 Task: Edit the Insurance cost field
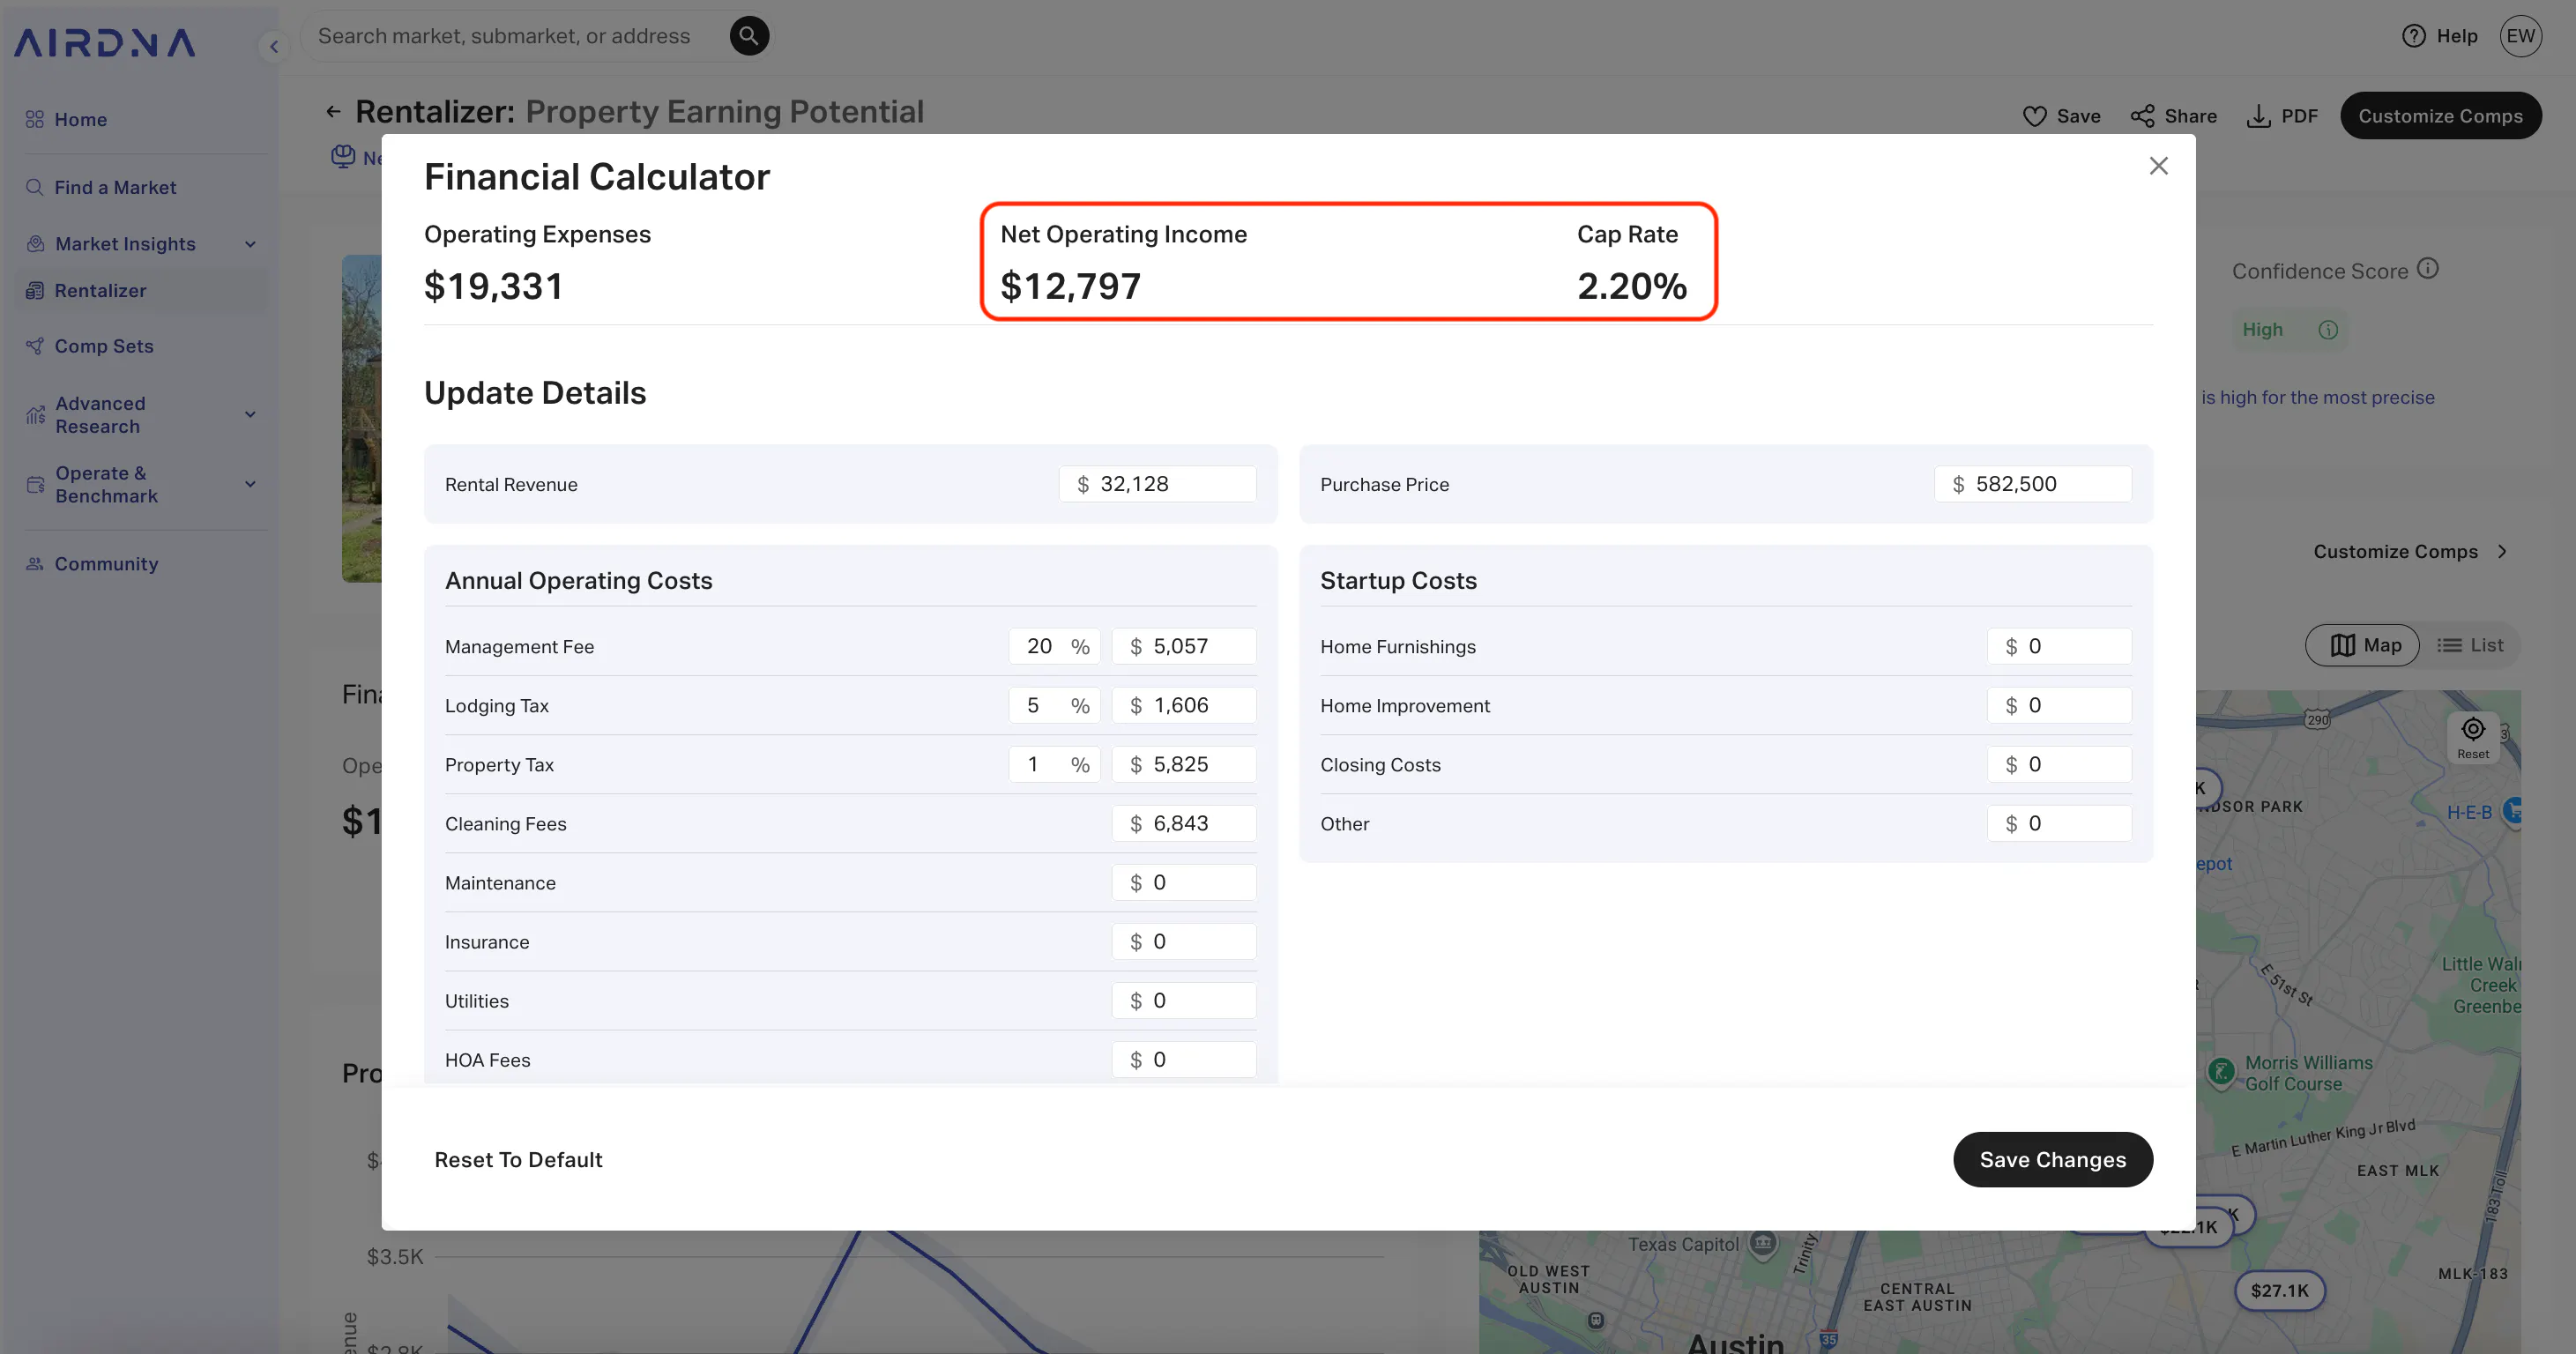tap(1184, 942)
